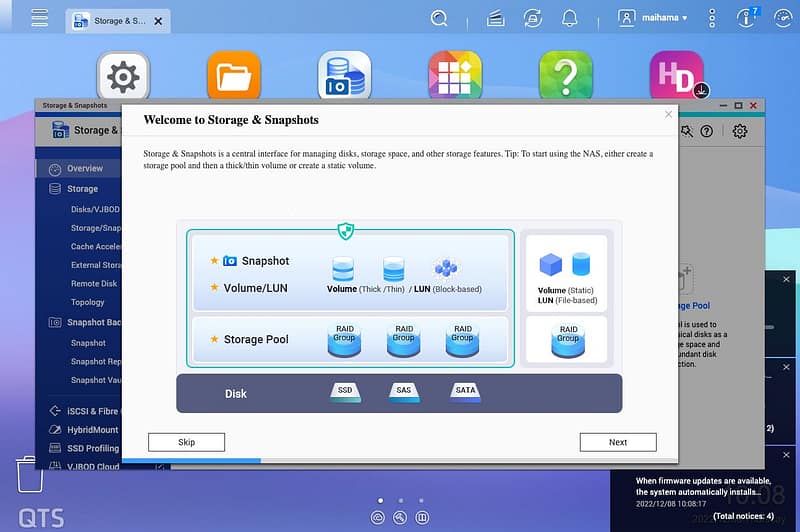Click the SSD disk icon in diagram
Image resolution: width=800 pixels, height=532 pixels.
[345, 393]
